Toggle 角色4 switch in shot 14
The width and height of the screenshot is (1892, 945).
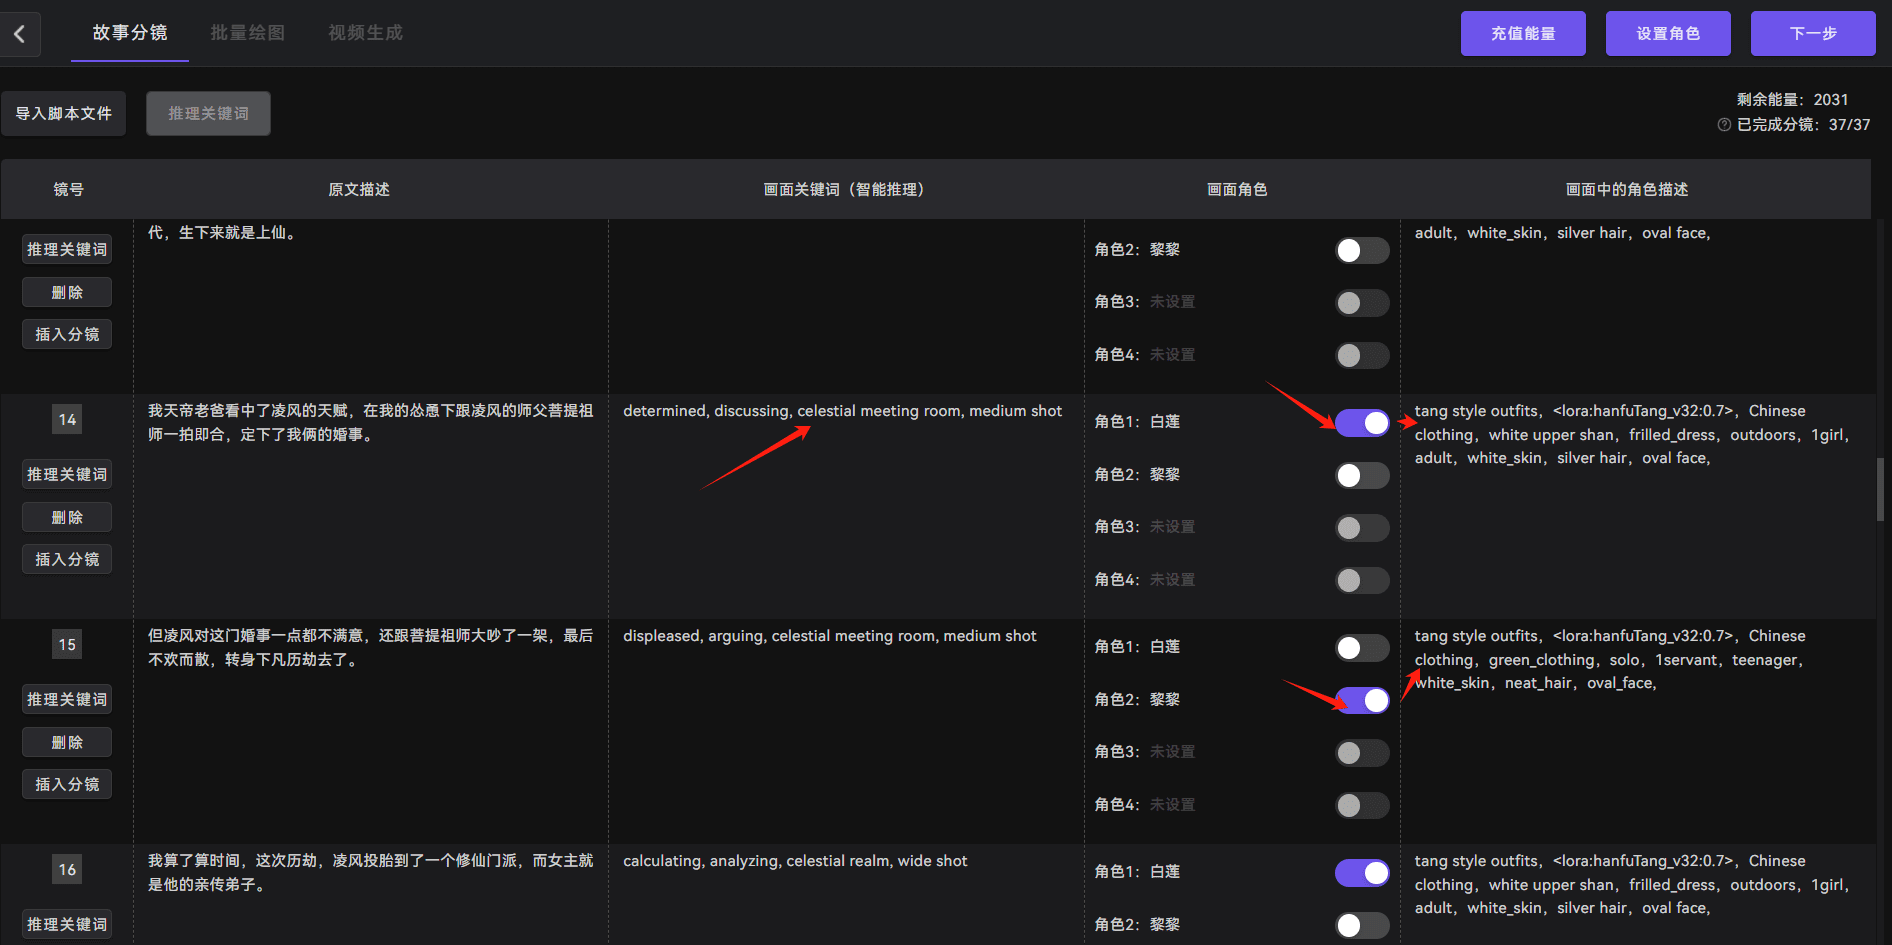click(x=1362, y=580)
